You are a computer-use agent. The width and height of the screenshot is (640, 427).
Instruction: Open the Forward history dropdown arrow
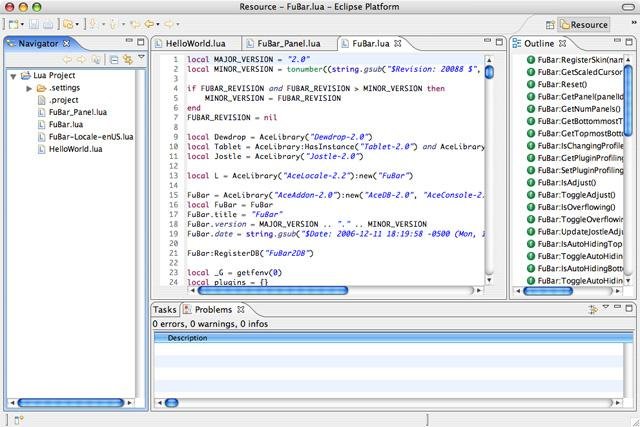pyautogui.click(x=178, y=24)
